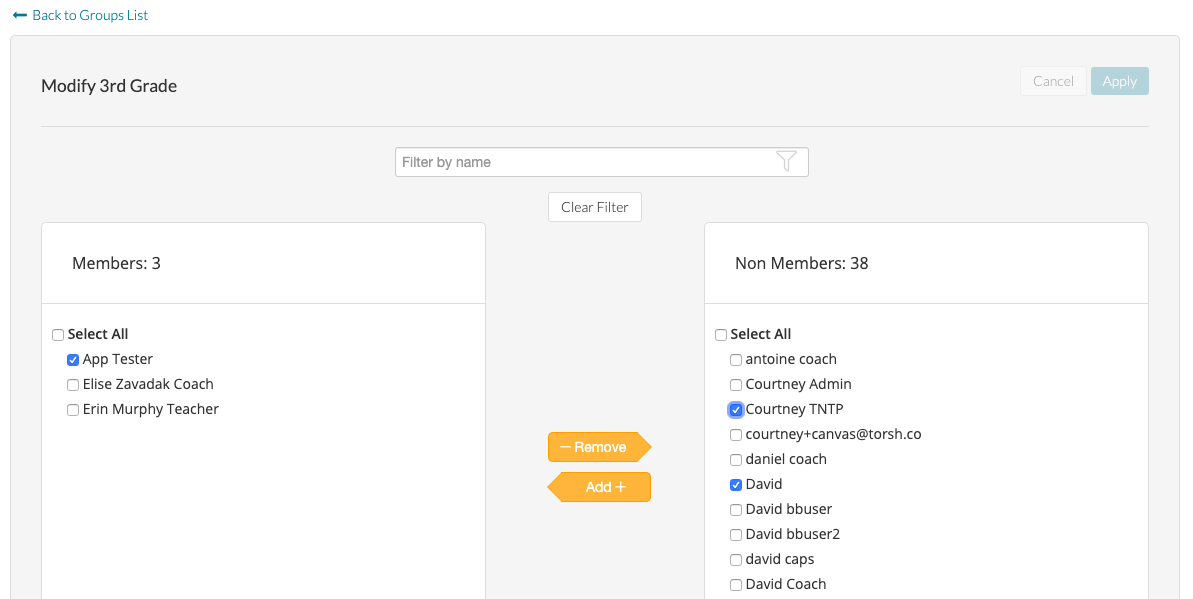Click the Back to Groups List link

tap(81, 15)
